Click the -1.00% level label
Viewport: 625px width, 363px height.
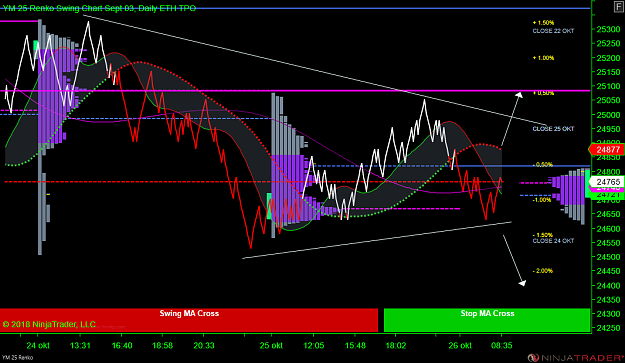pos(542,200)
